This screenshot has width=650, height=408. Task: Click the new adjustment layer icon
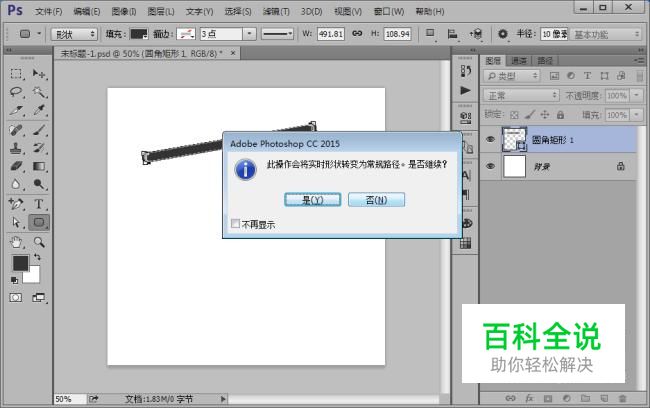[567, 398]
